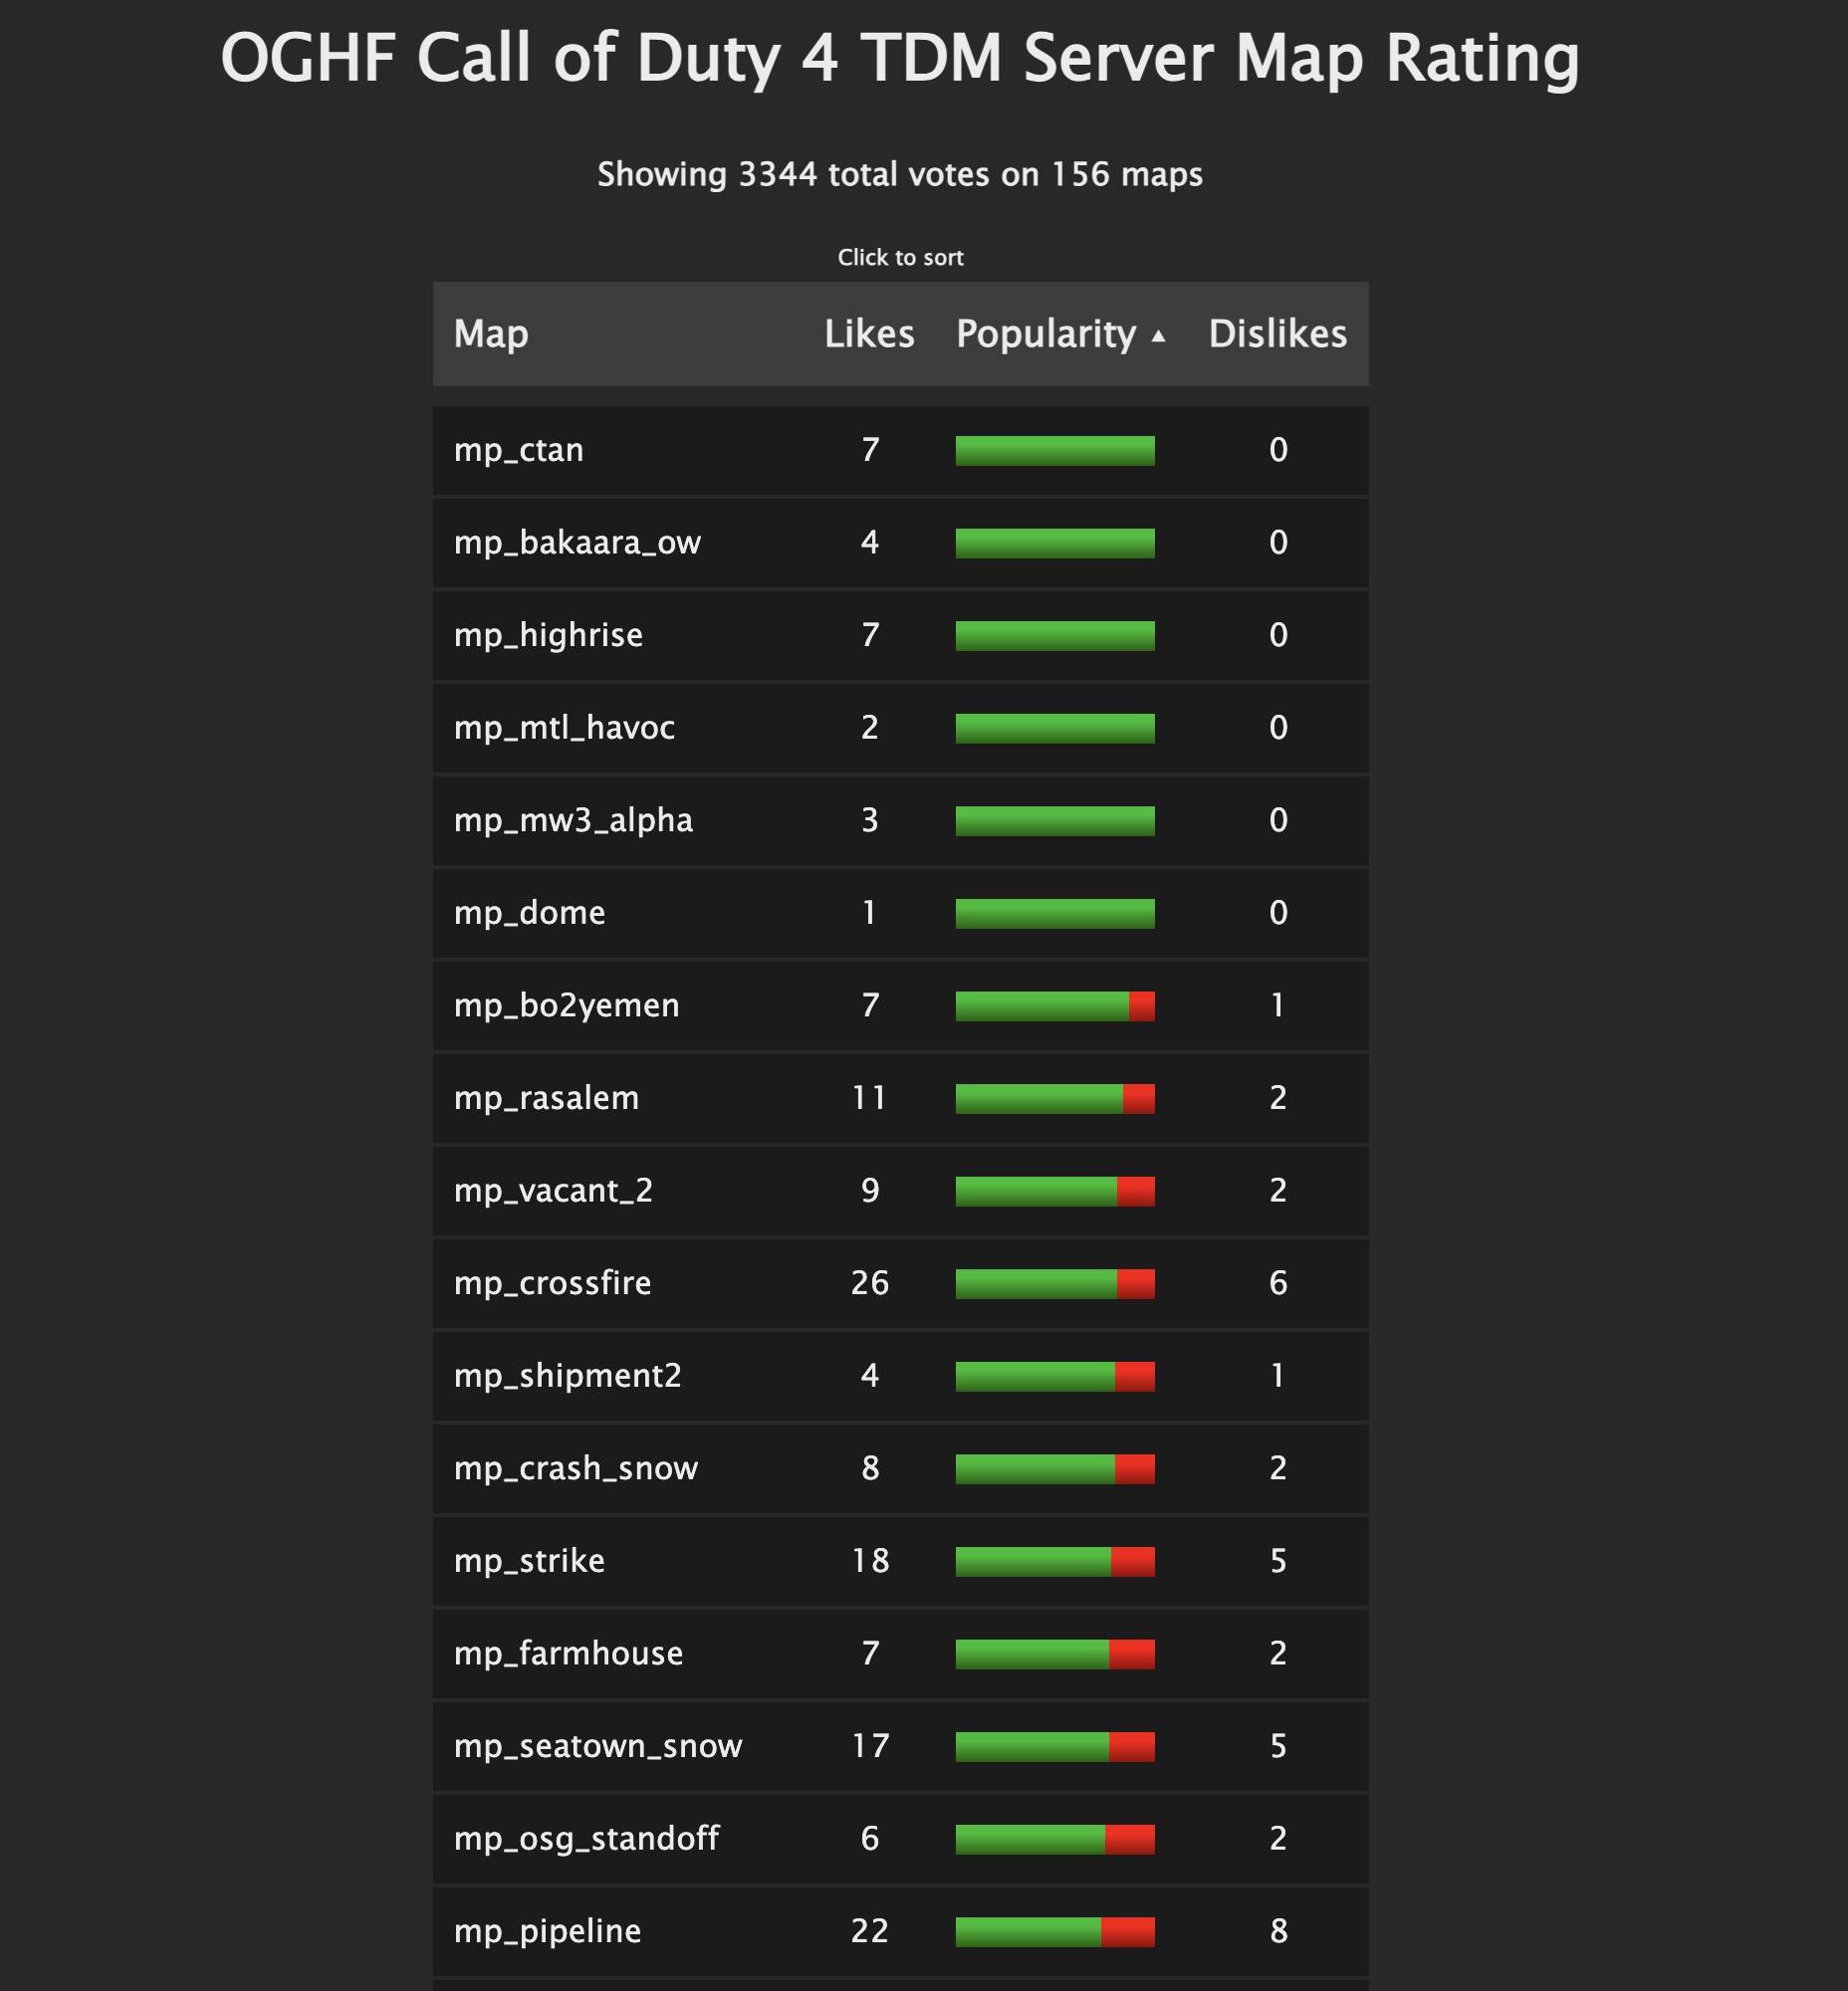
Task: Click the 'Click to sort' hint text
Action: pos(900,258)
